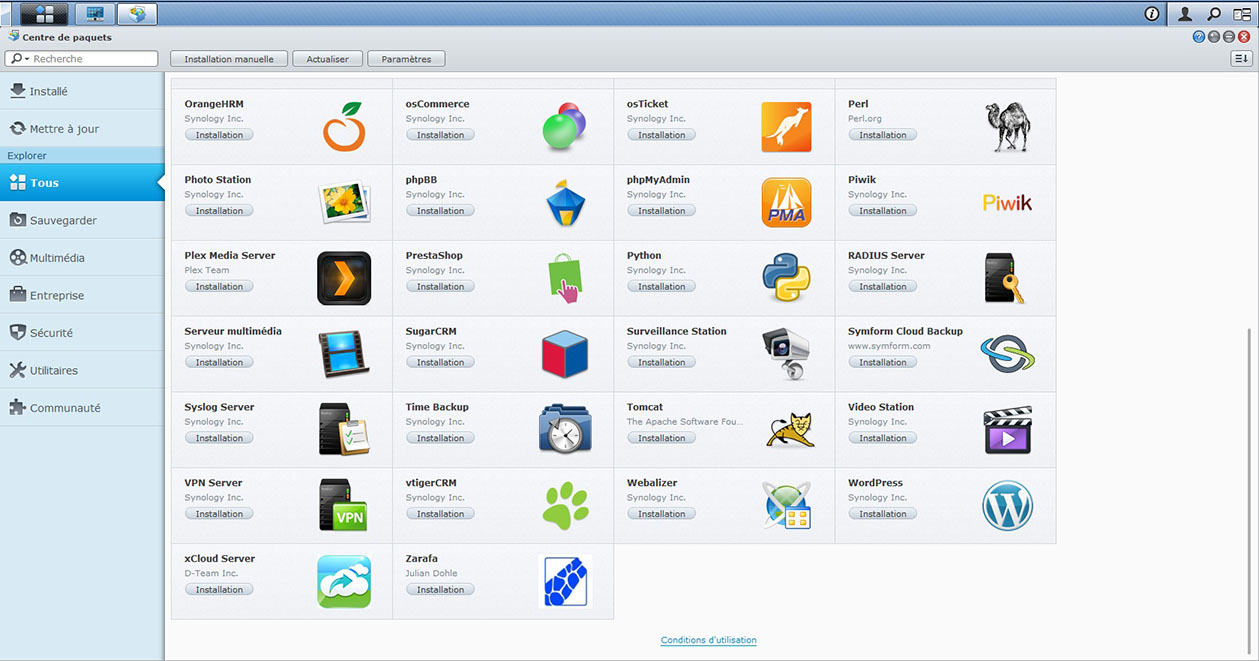Click the Surveillance Station package title
This screenshot has width=1259, height=661.
[x=677, y=331]
